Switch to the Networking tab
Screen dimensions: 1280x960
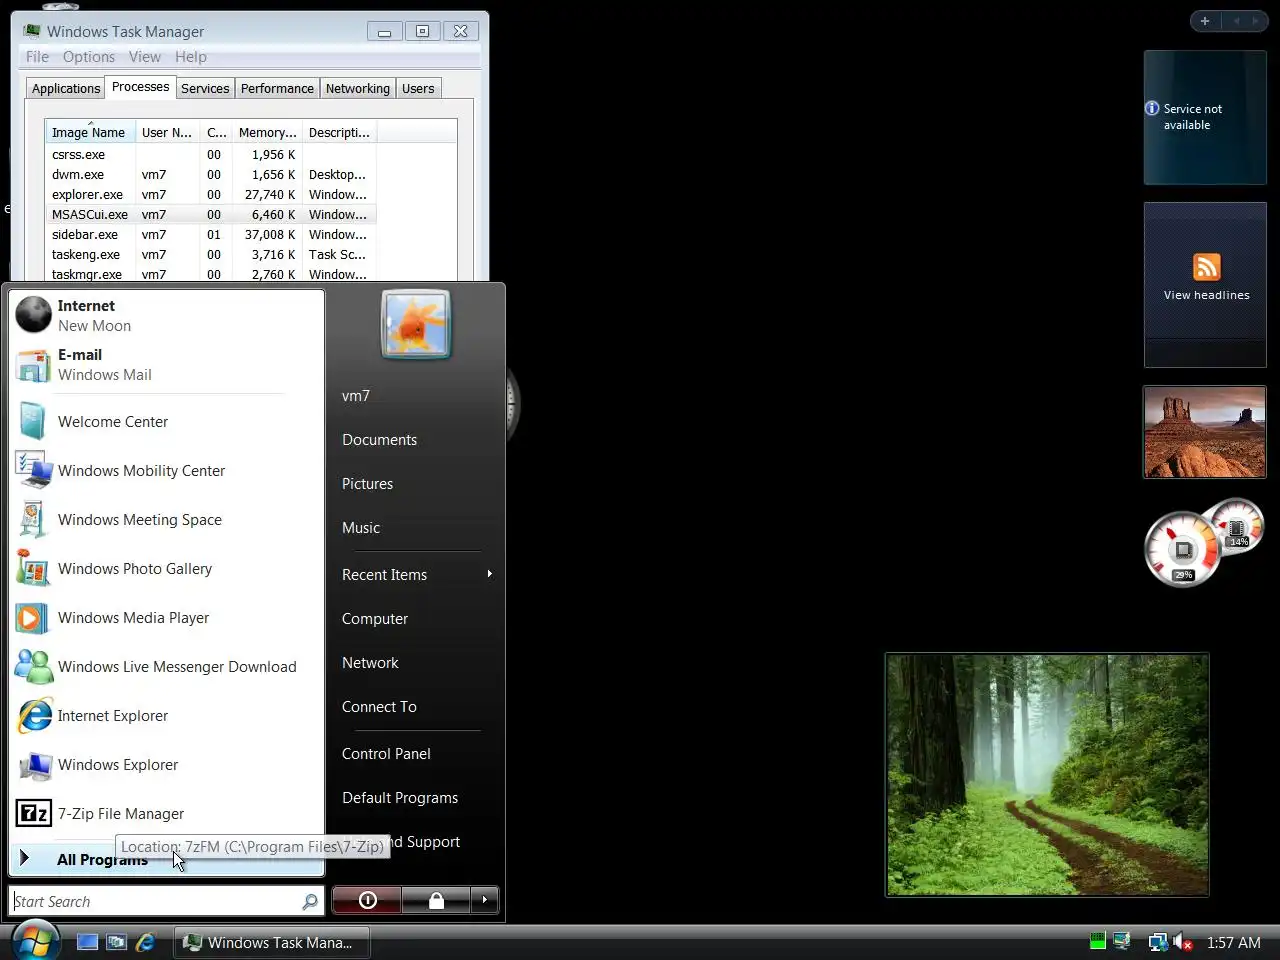tap(358, 88)
